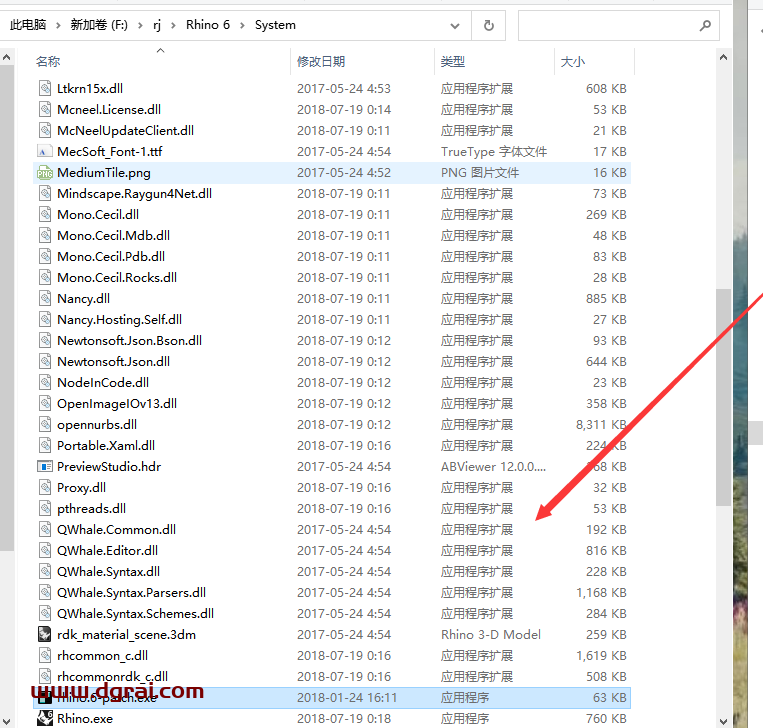
Task: Go to the rj folder breadcrumb
Action: [x=157, y=25]
